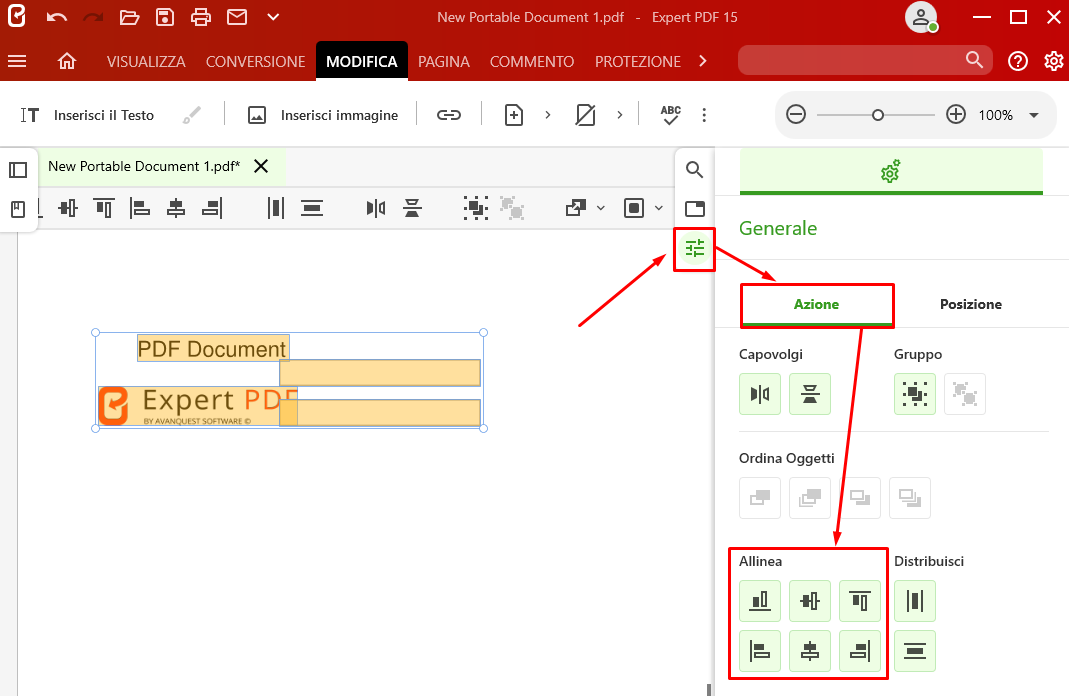1069x696 pixels.
Task: Select the PAGINA ribbon tab
Action: point(444,61)
